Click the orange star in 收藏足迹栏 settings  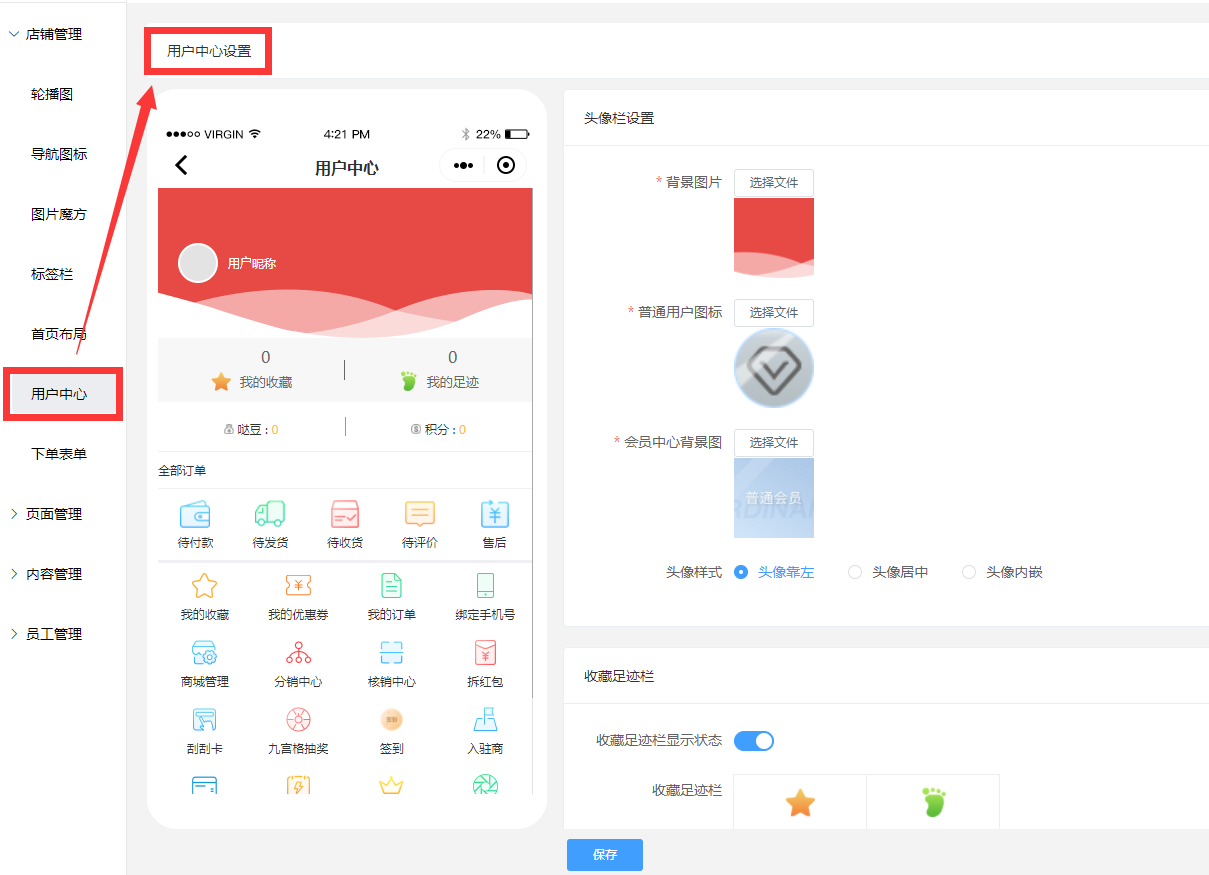[x=800, y=802]
